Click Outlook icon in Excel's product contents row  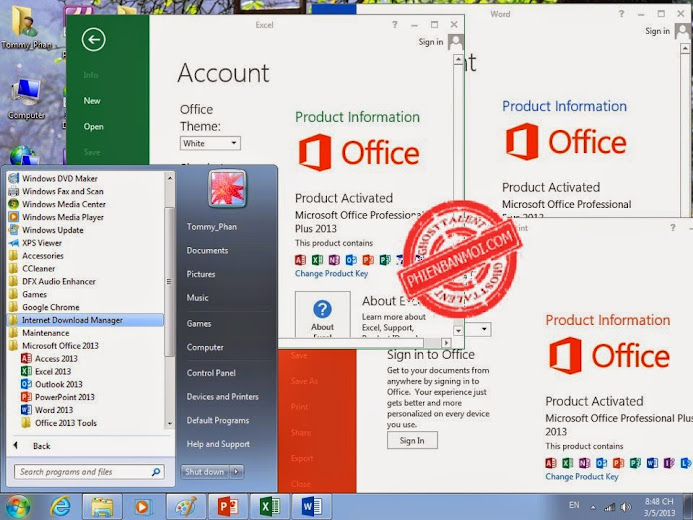[351, 260]
